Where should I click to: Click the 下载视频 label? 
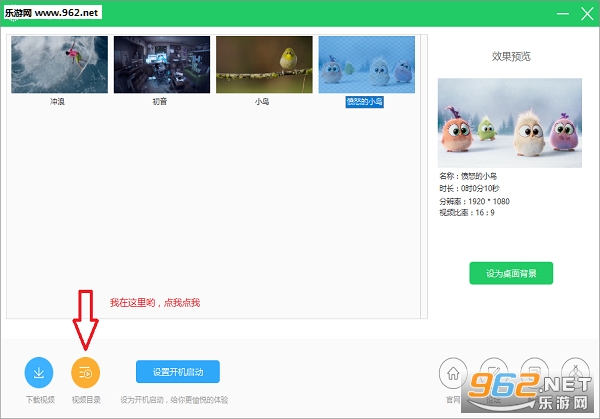[x=40, y=400]
